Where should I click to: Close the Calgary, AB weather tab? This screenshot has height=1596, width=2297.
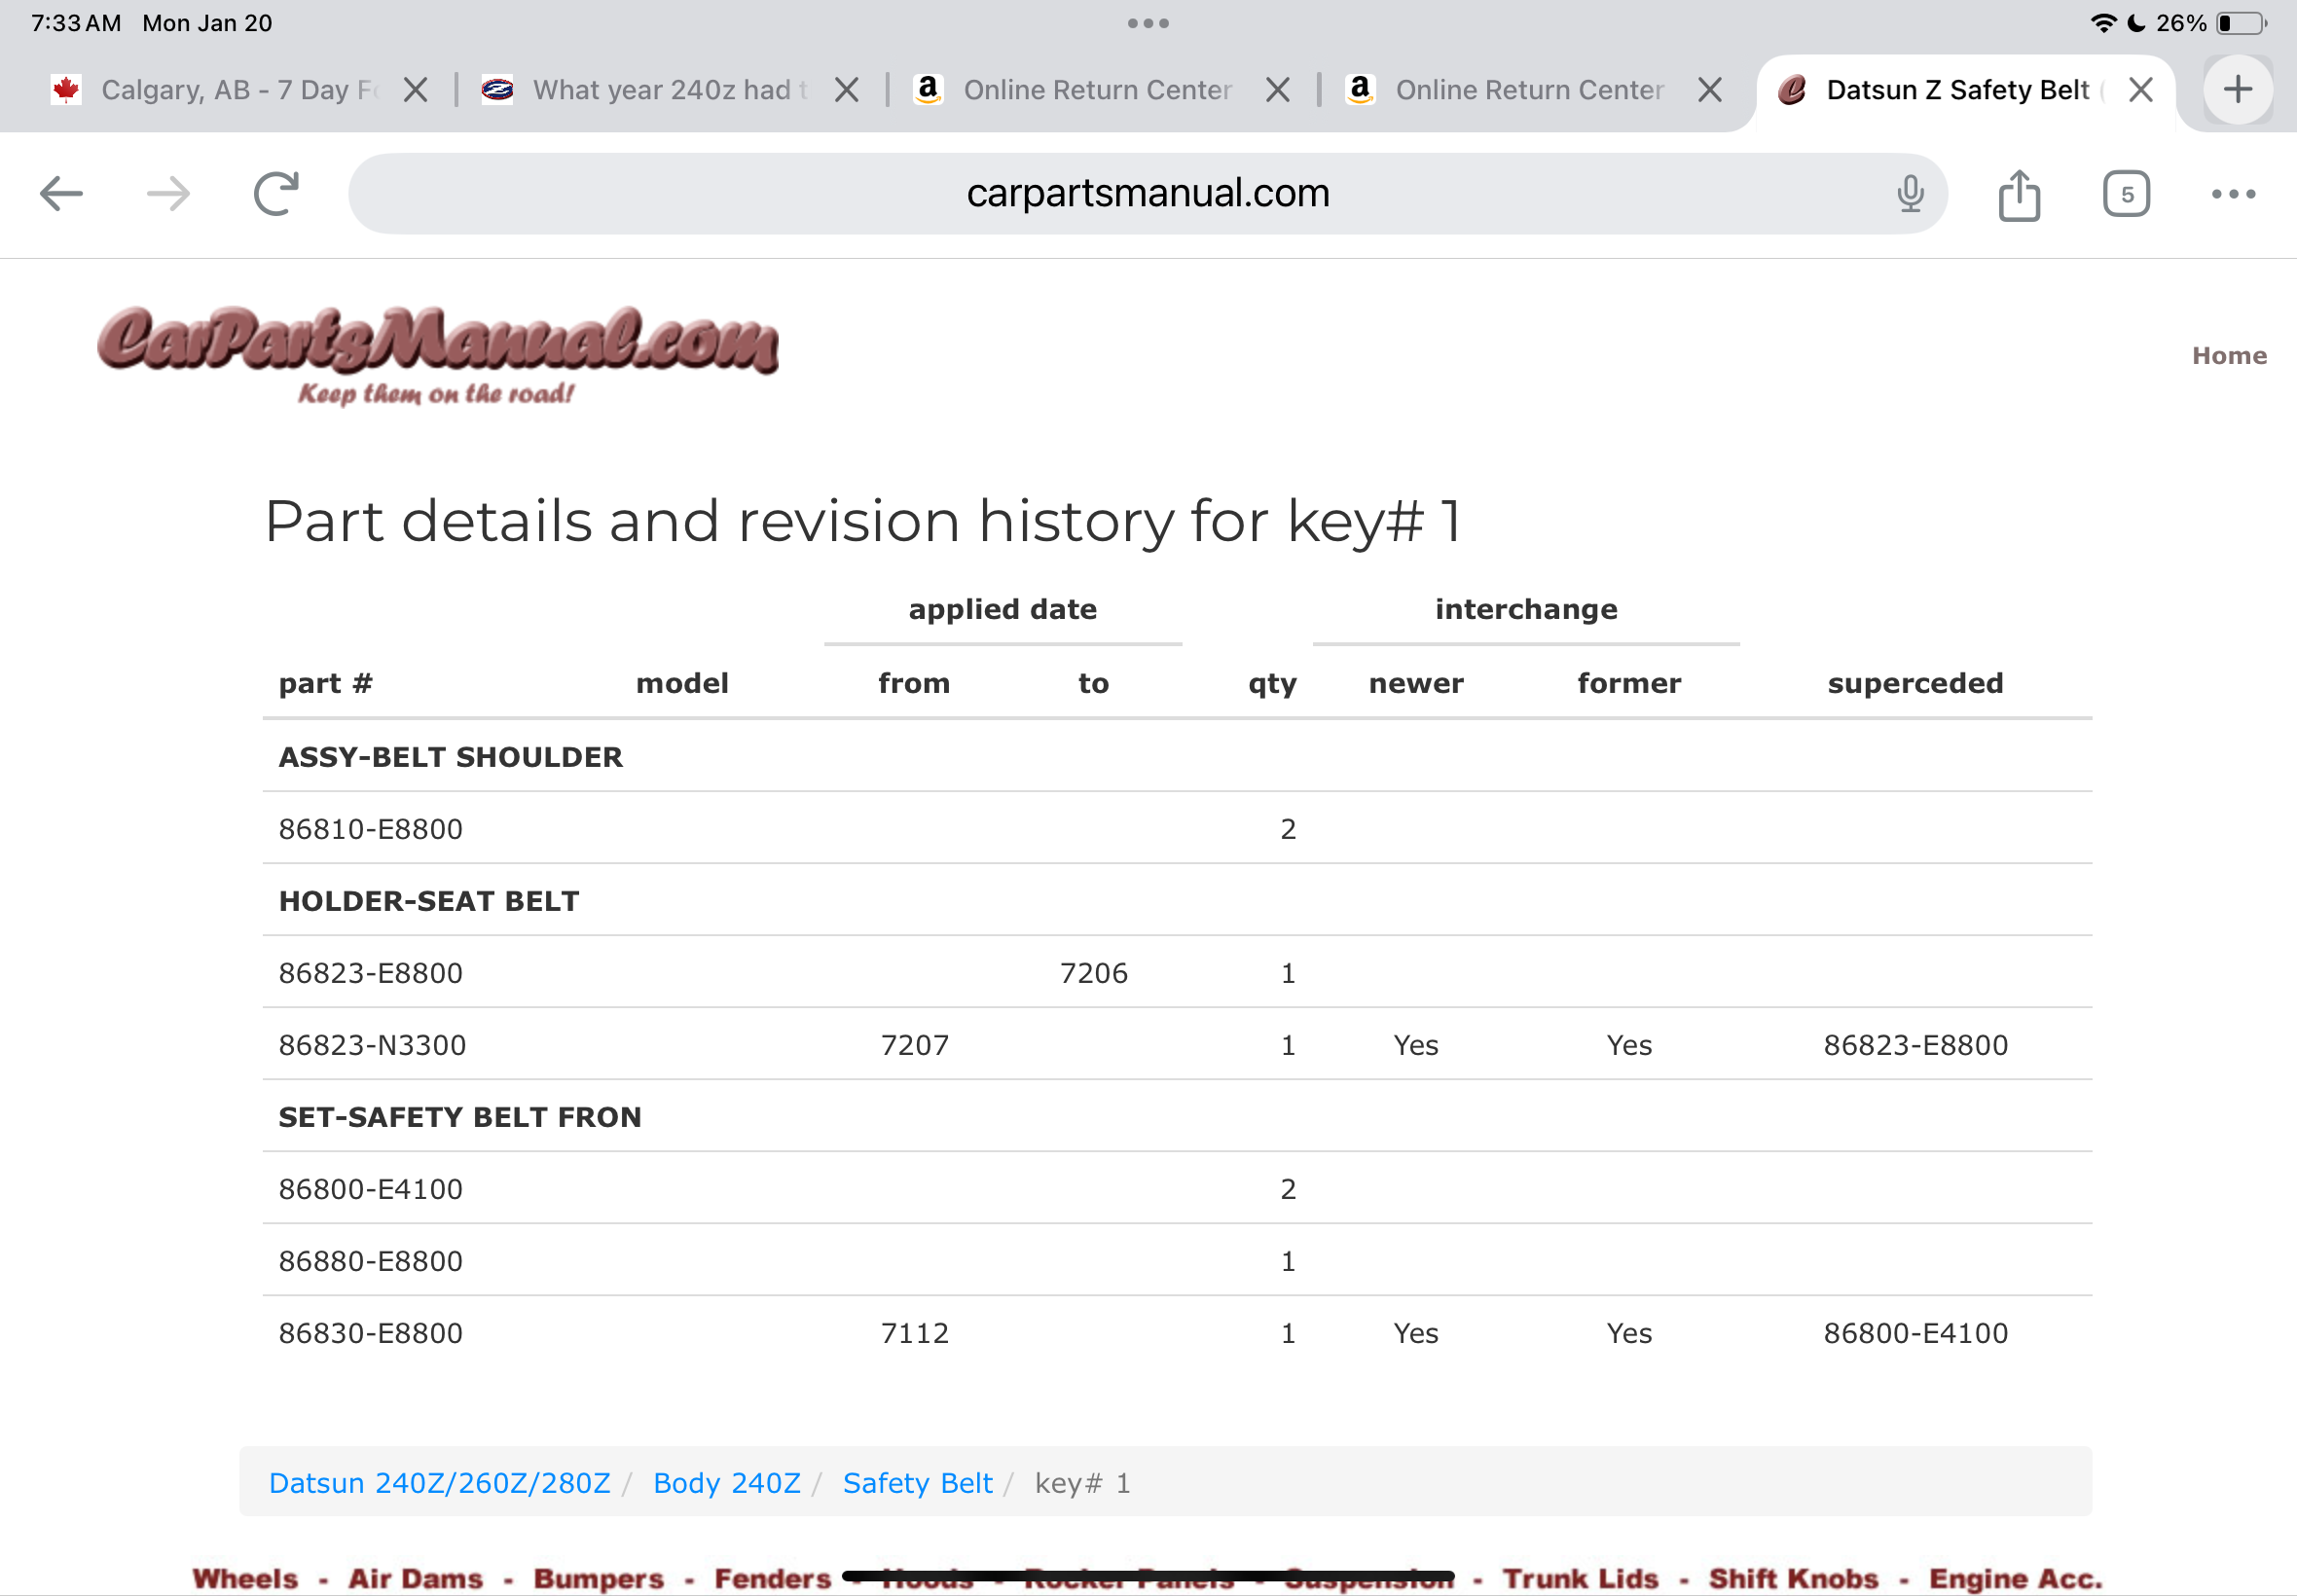416,90
